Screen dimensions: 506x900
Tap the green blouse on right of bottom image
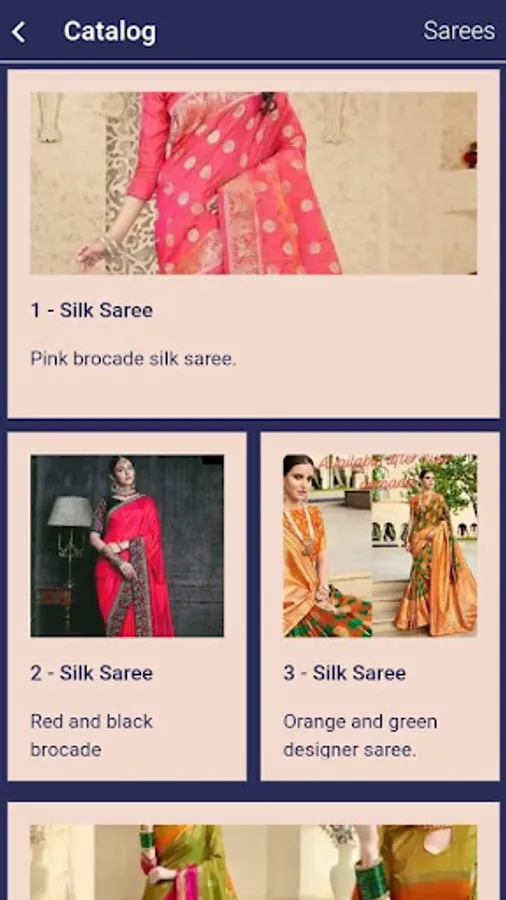pos(425,861)
